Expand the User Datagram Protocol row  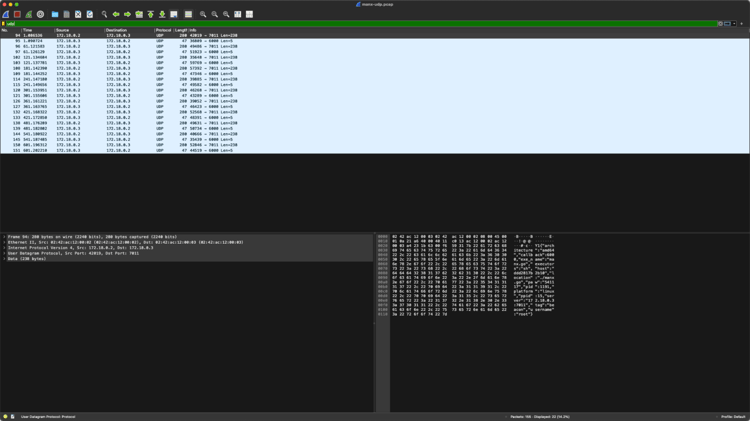4,253
